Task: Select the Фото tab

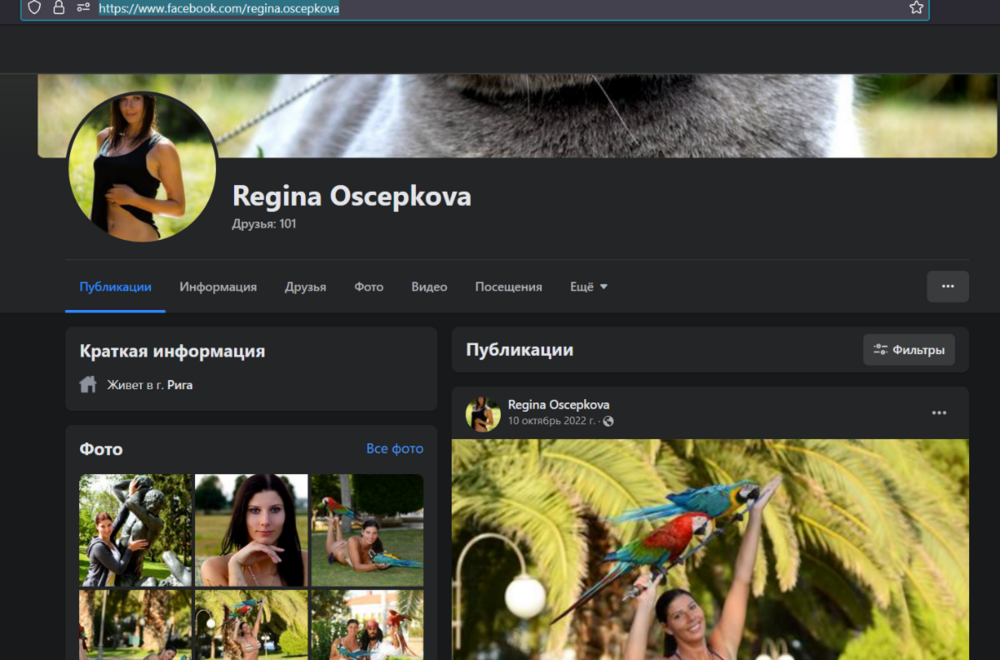Action: coord(368,287)
